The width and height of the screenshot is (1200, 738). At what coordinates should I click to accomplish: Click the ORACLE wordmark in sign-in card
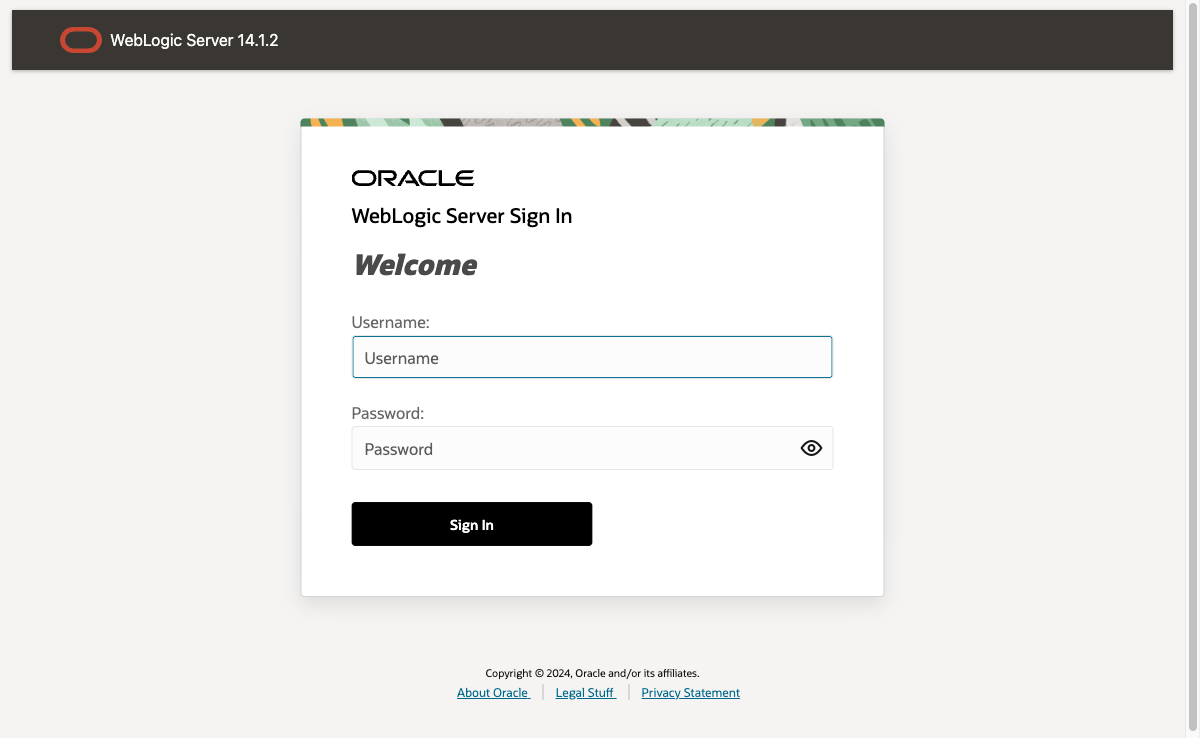413,178
